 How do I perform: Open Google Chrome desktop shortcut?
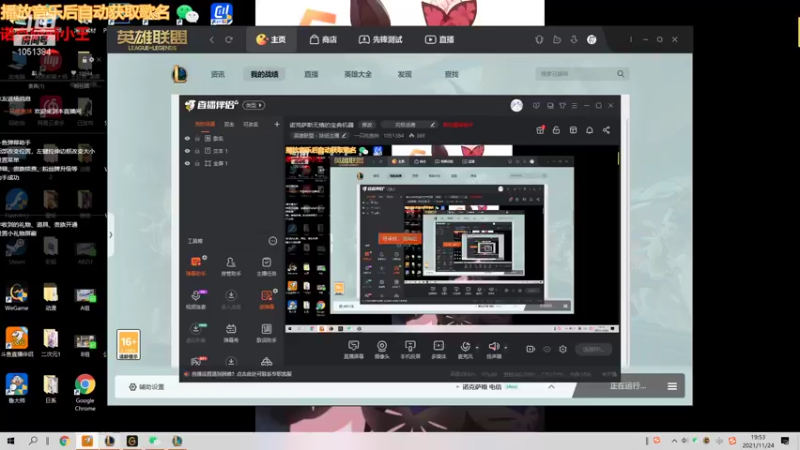tap(85, 392)
